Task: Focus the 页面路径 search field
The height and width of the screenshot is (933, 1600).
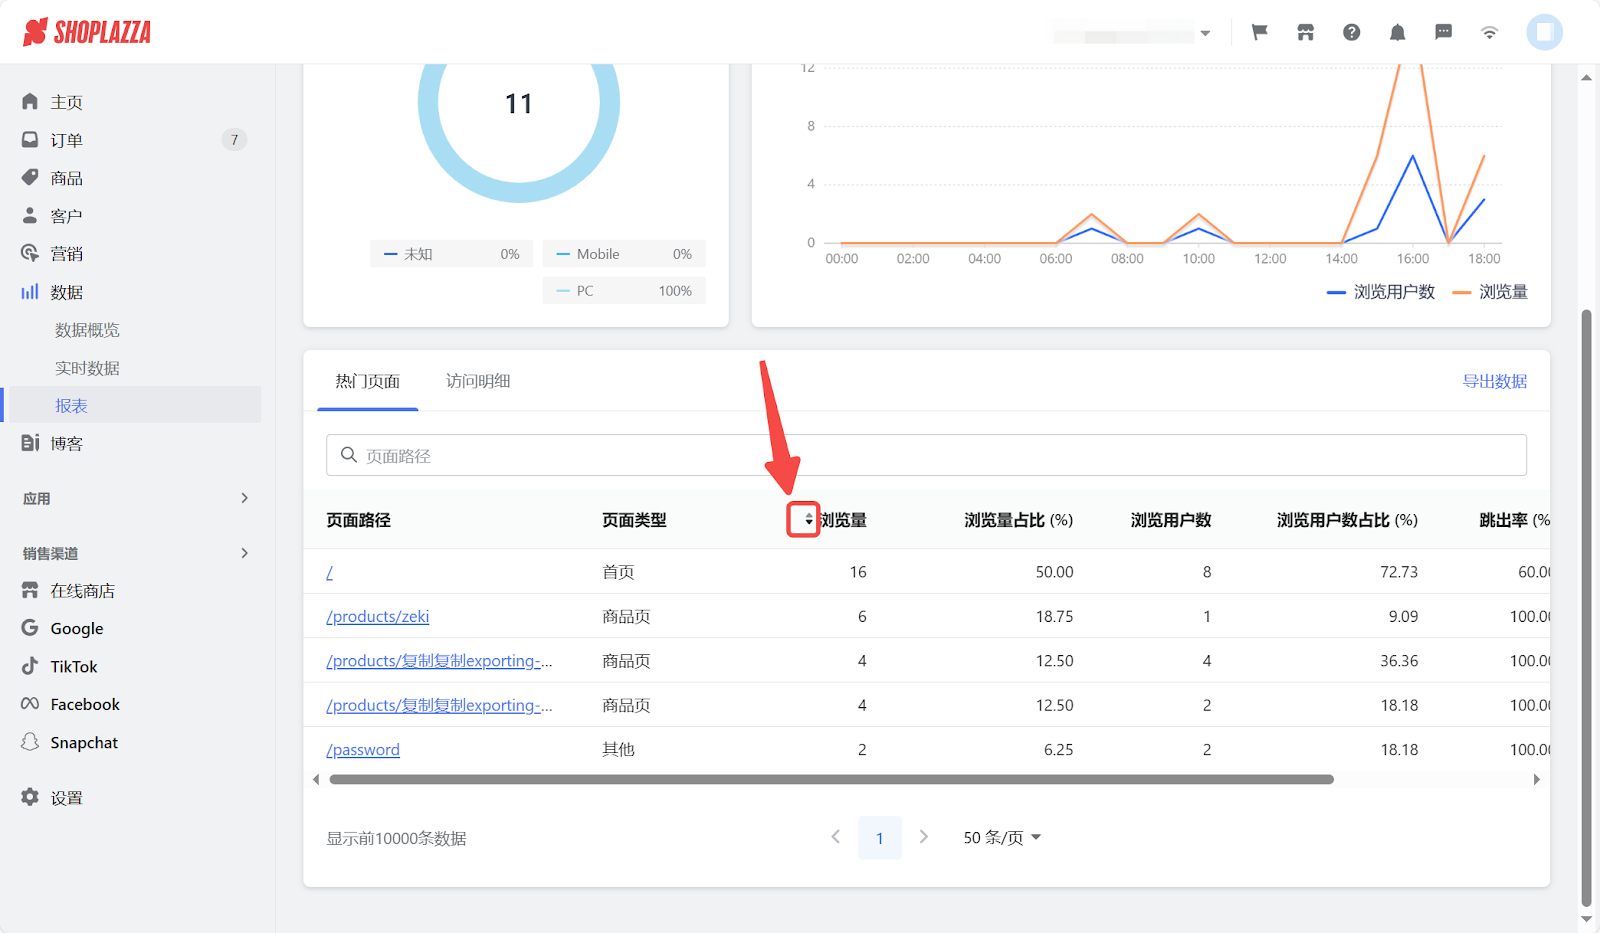Action: 926,455
